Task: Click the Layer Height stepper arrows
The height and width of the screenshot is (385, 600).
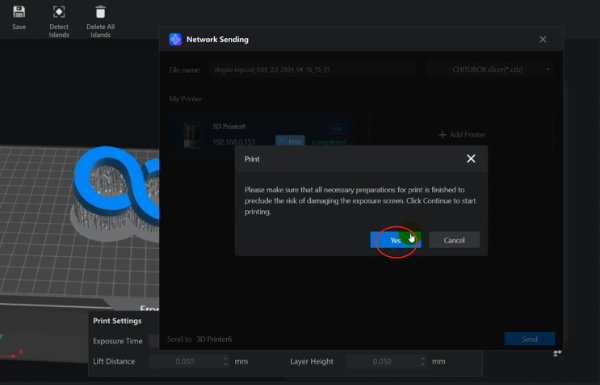Action: click(422, 361)
